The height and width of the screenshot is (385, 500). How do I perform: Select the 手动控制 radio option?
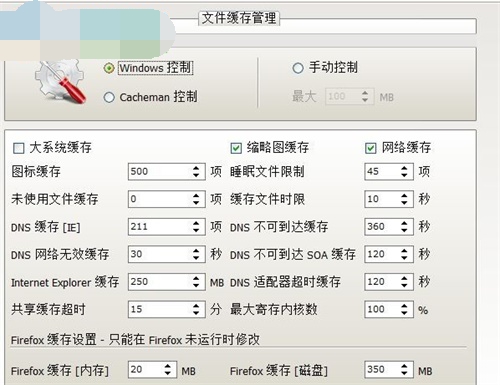[x=298, y=68]
